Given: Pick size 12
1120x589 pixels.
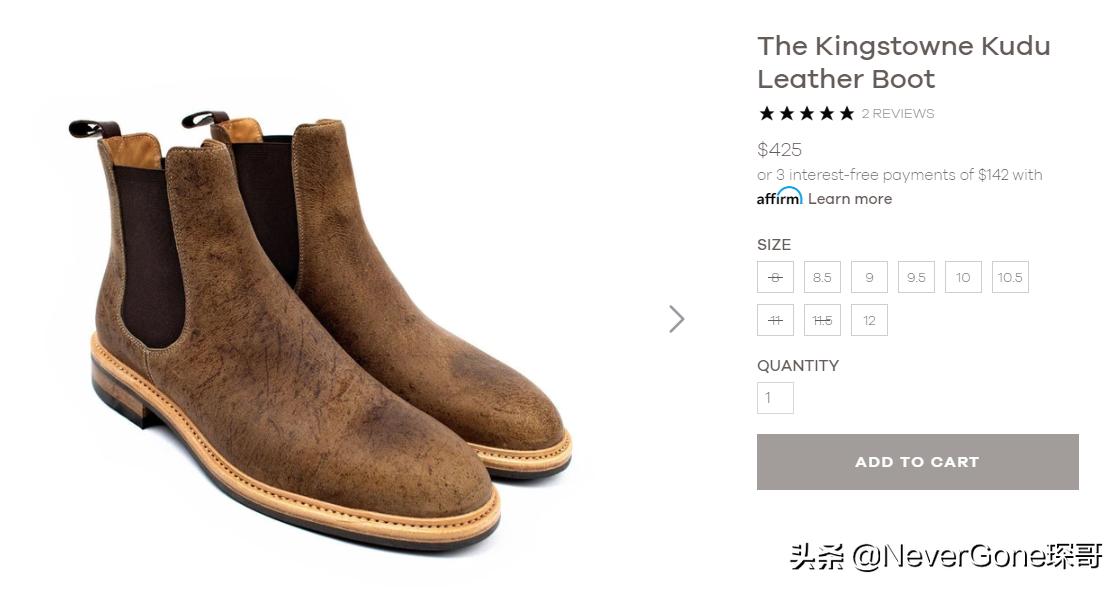Looking at the screenshot, I should tap(869, 320).
